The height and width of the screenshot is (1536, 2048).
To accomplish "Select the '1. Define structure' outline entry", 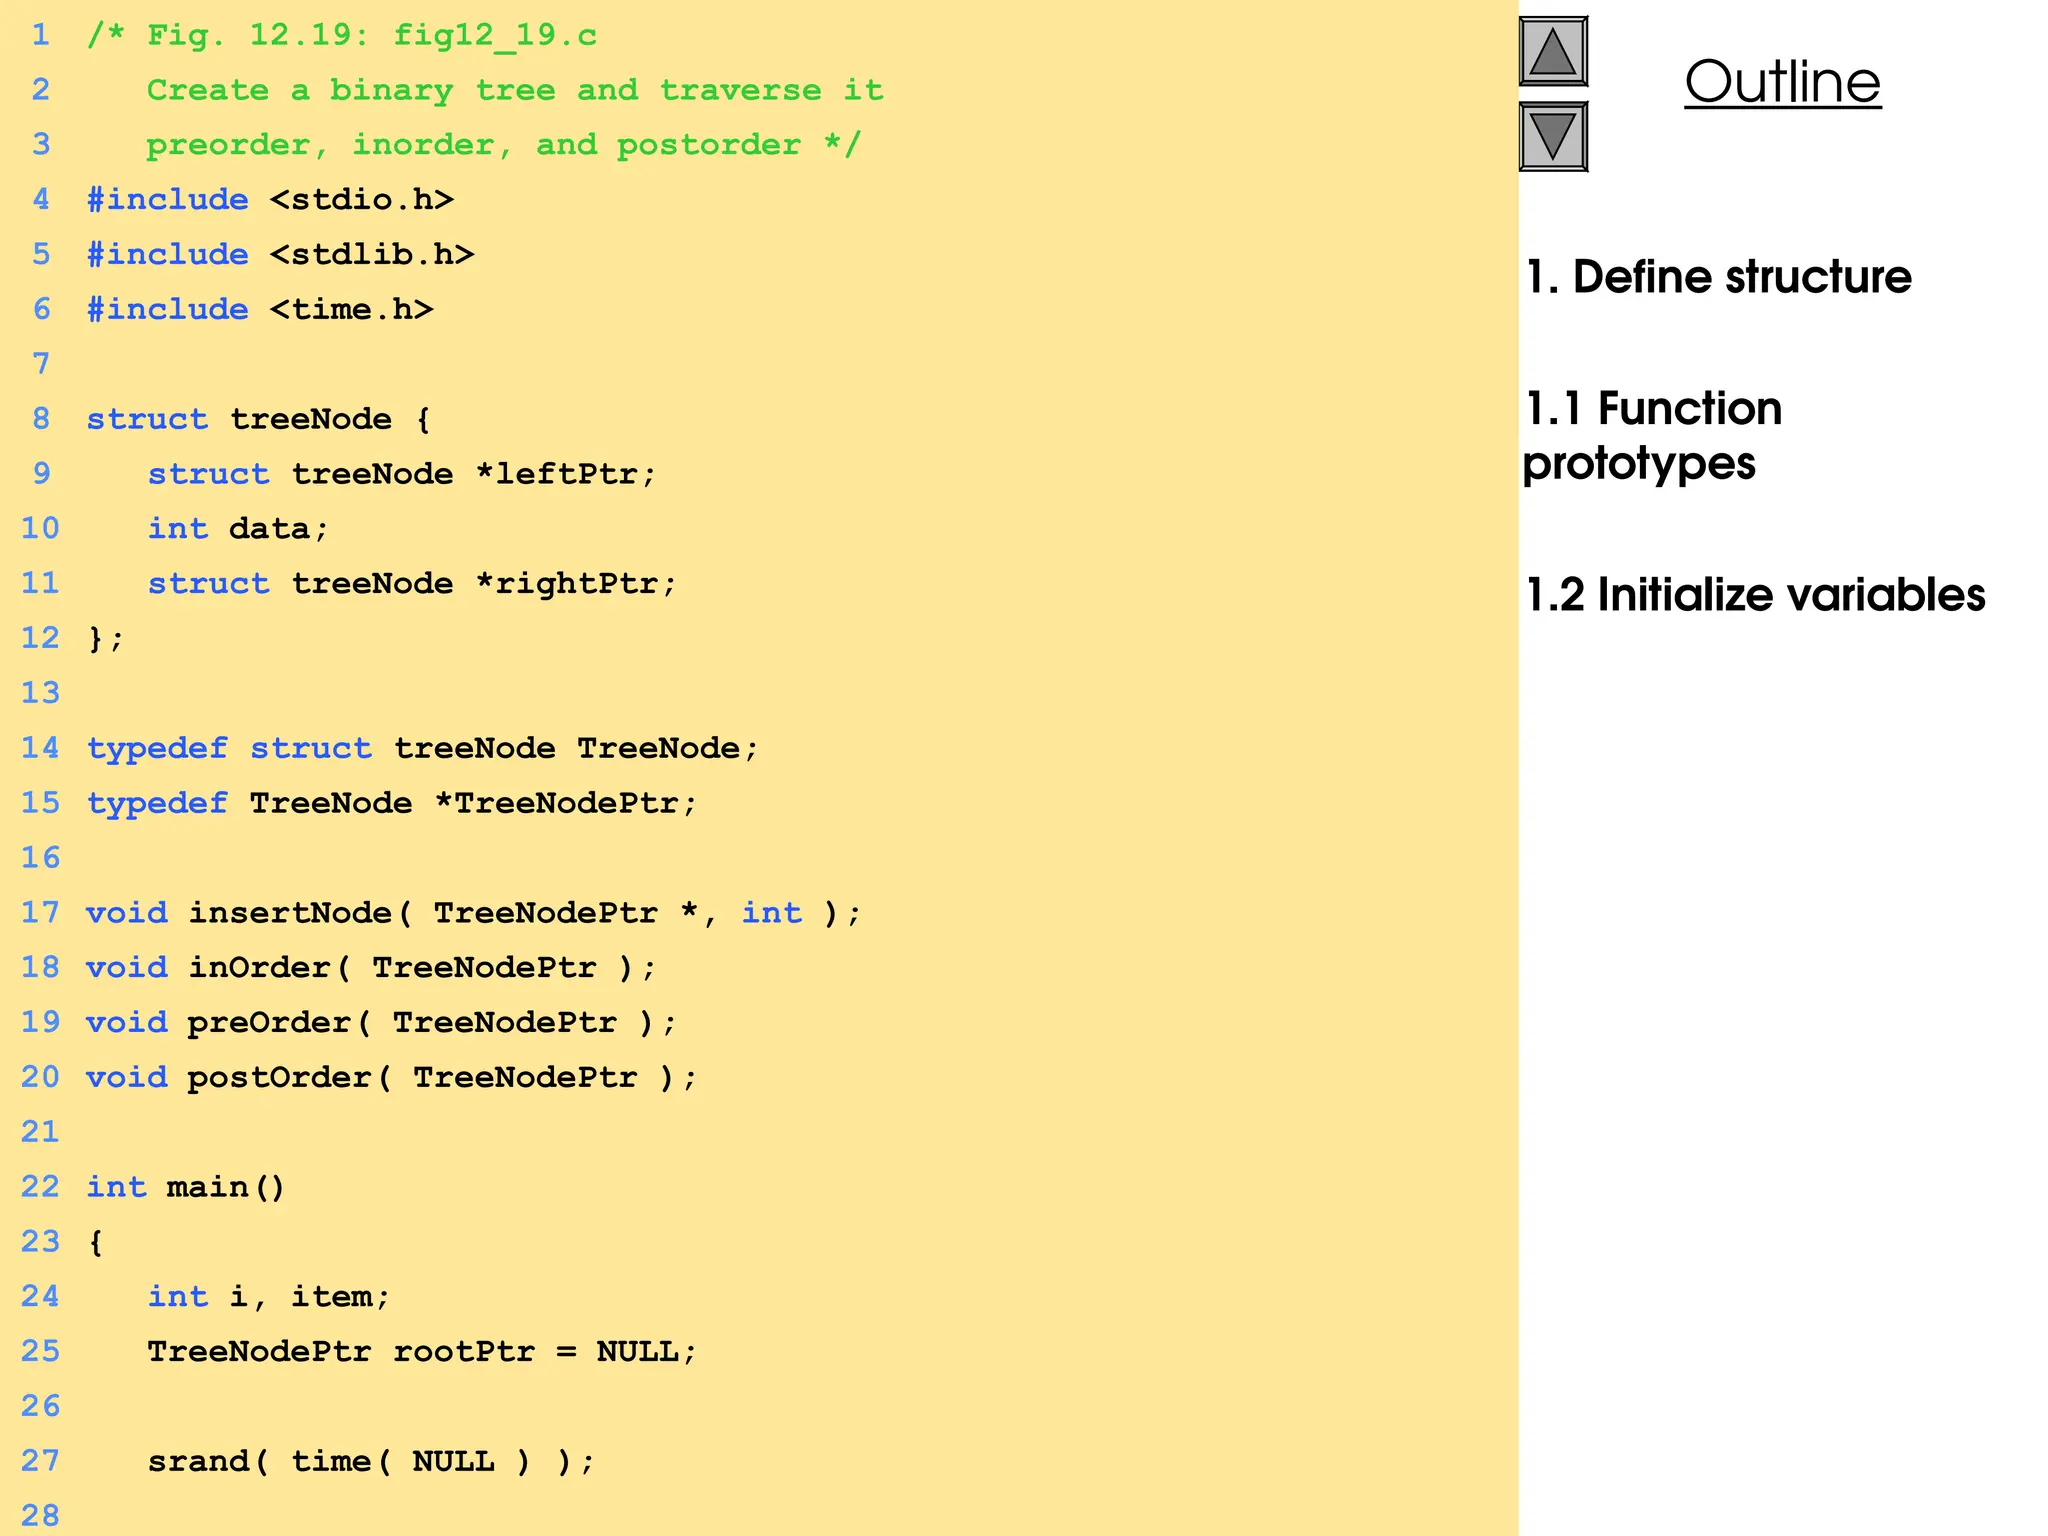I will 1718,277.
